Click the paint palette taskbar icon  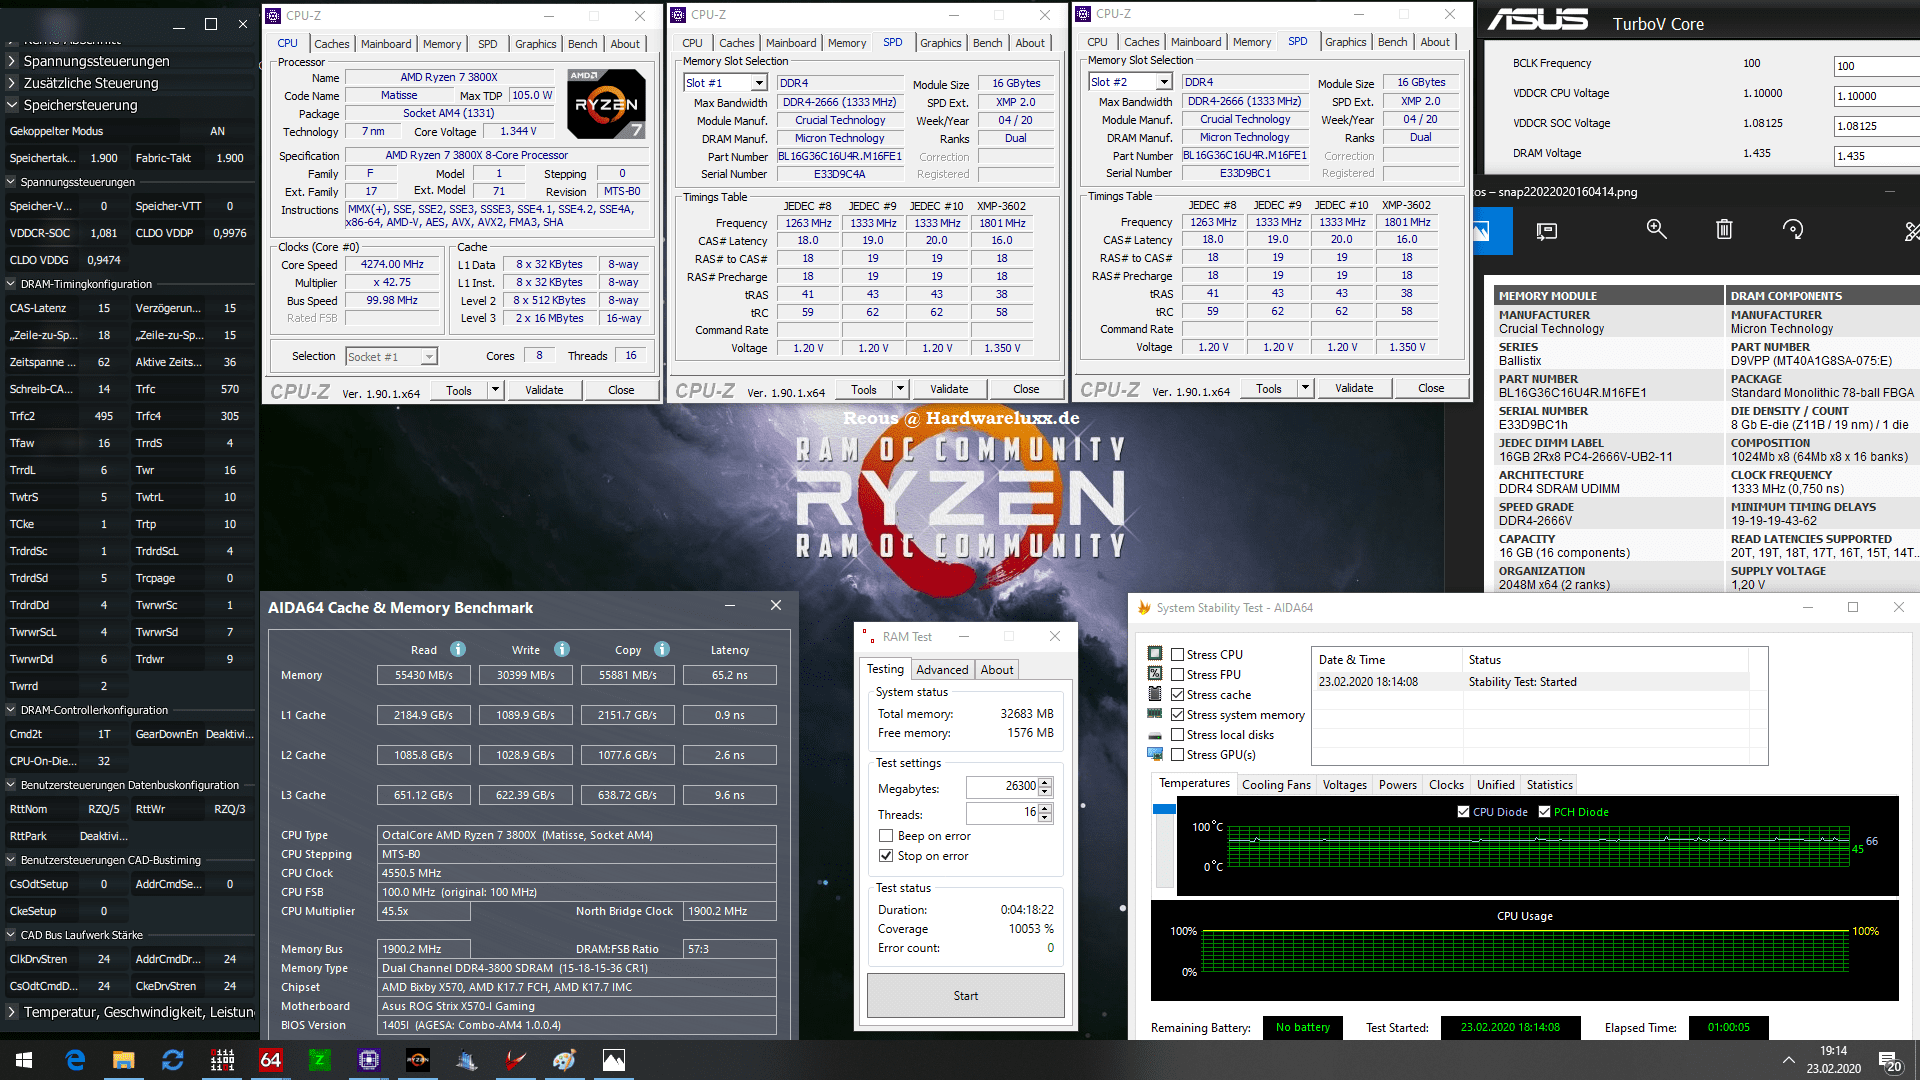[x=565, y=1060]
